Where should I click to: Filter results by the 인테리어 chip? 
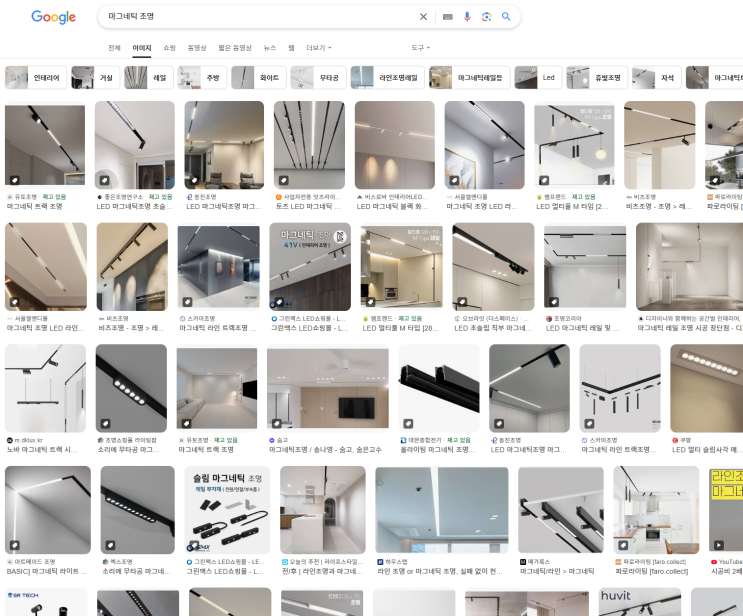tap(36, 78)
